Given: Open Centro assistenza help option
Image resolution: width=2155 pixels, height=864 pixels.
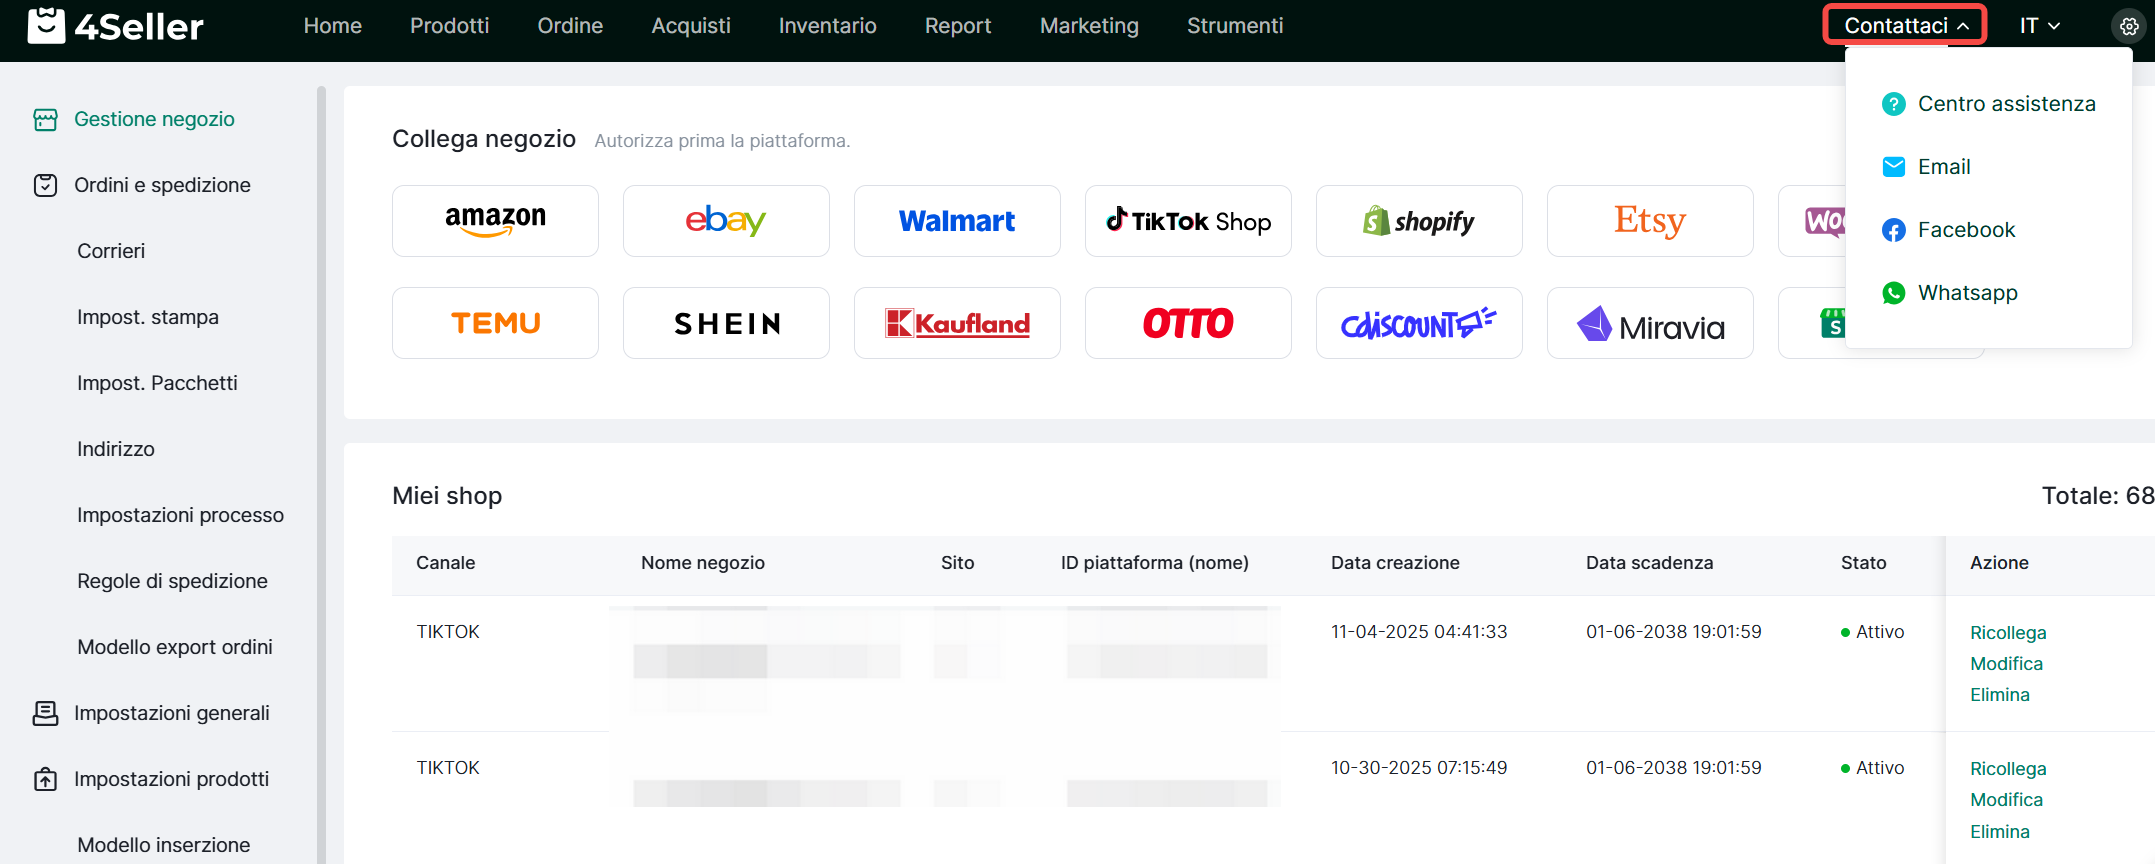Looking at the screenshot, I should pyautogui.click(x=2005, y=104).
